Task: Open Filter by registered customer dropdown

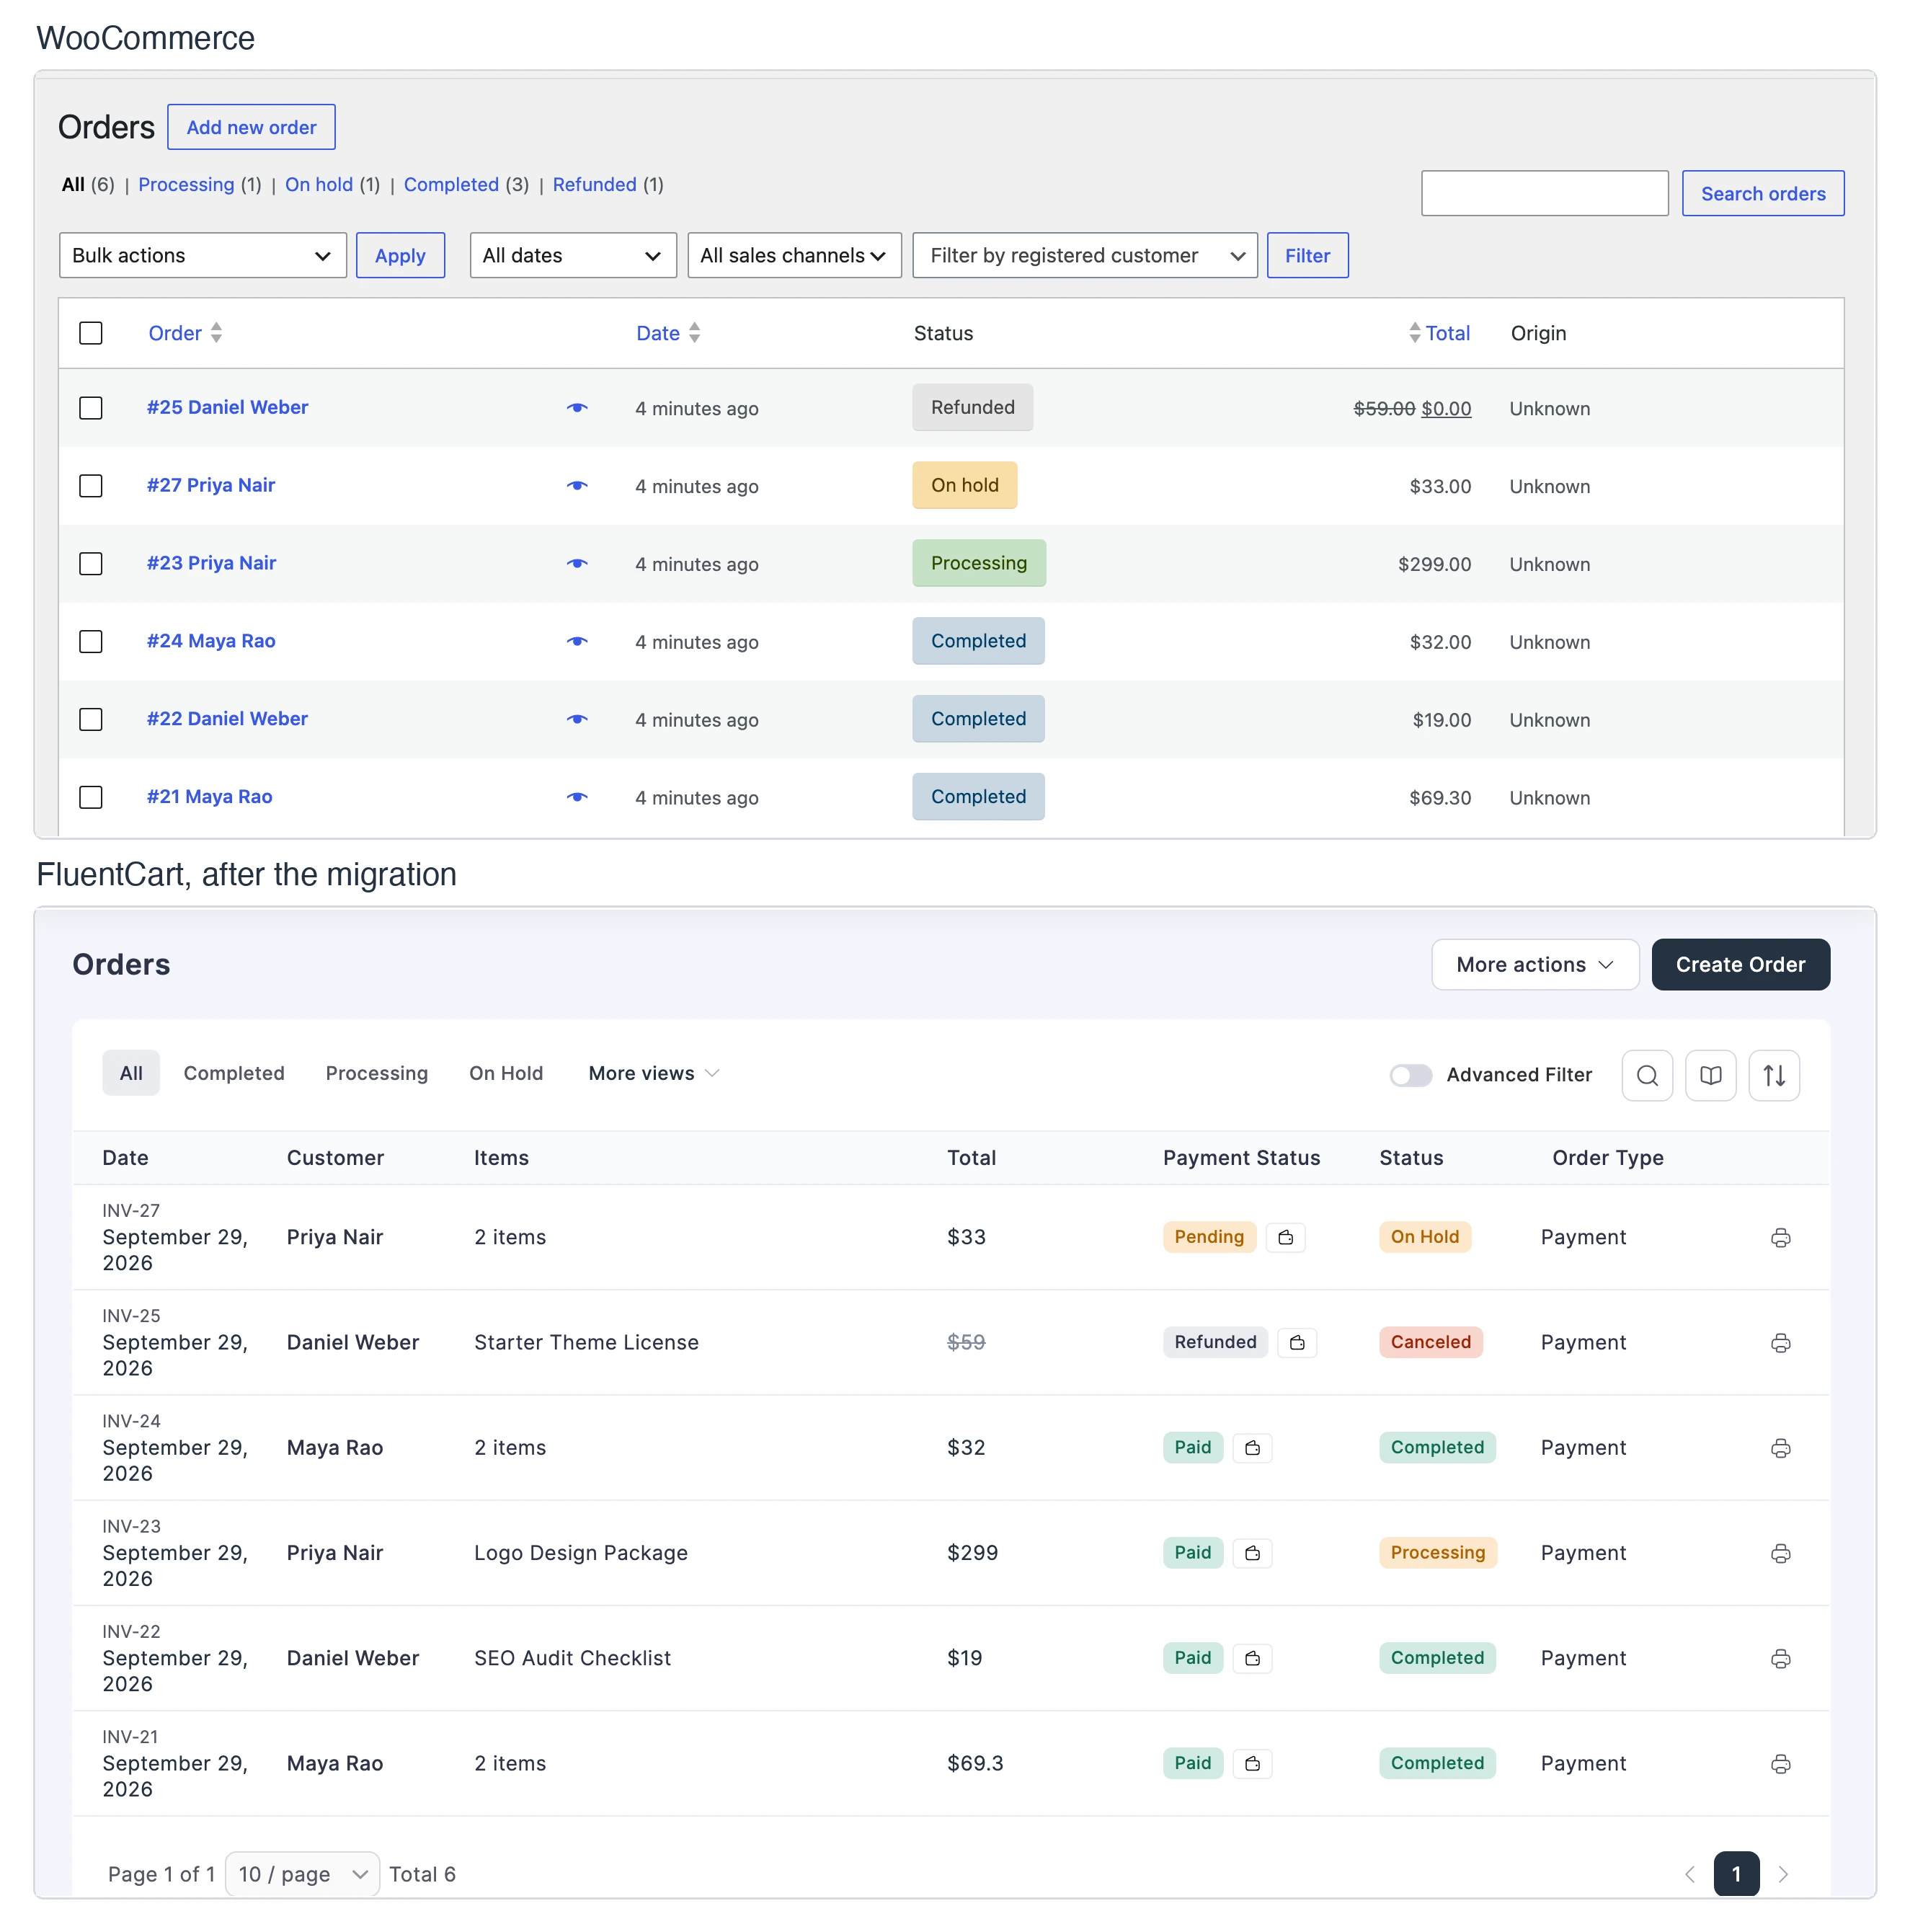Action: (1085, 255)
